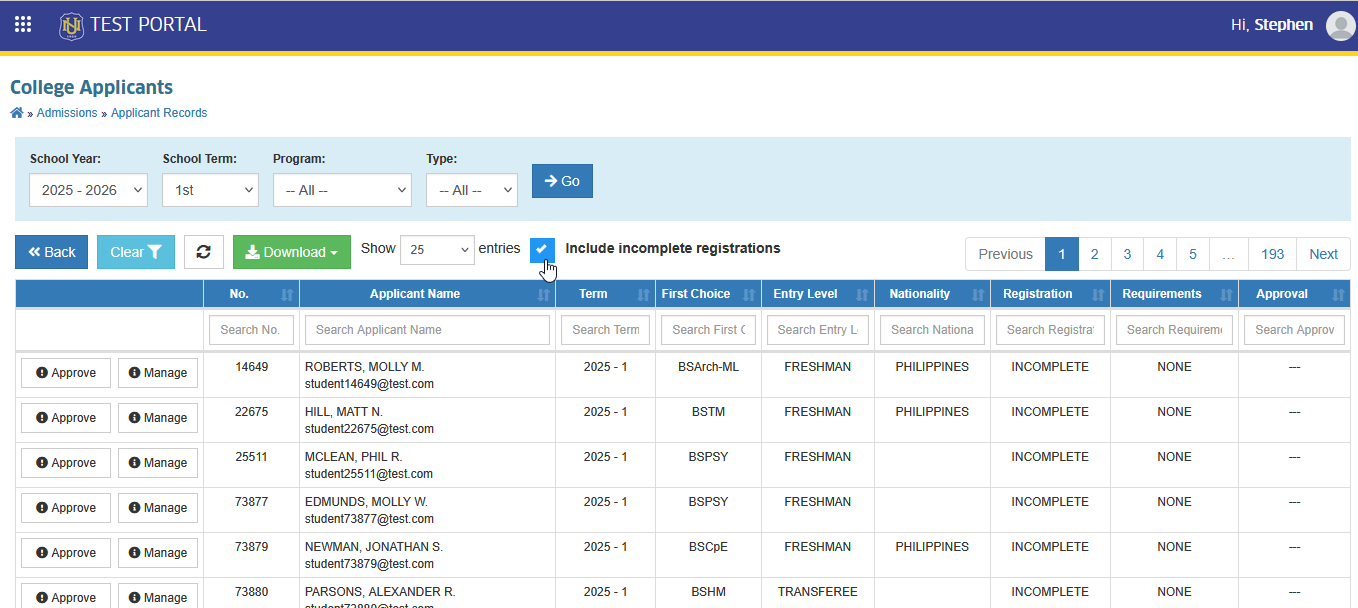Jump to last page 193
1358x608 pixels.
[x=1272, y=254]
